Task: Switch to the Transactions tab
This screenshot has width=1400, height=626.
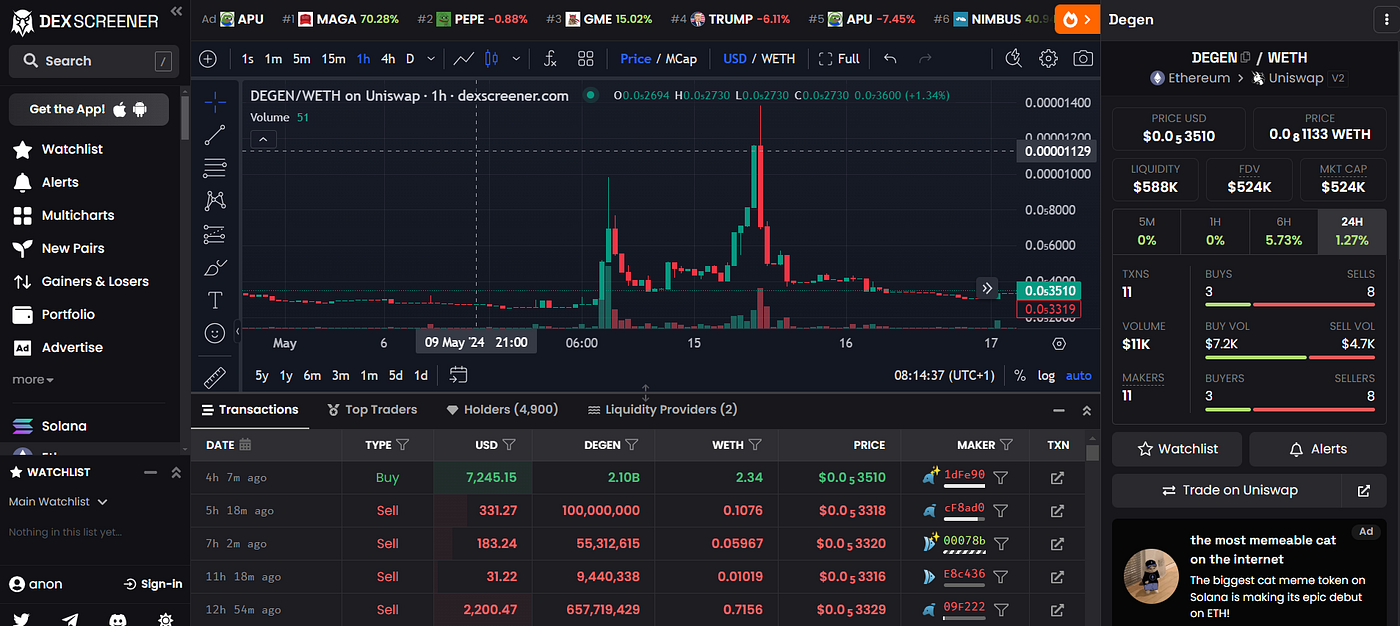Action: (x=250, y=410)
